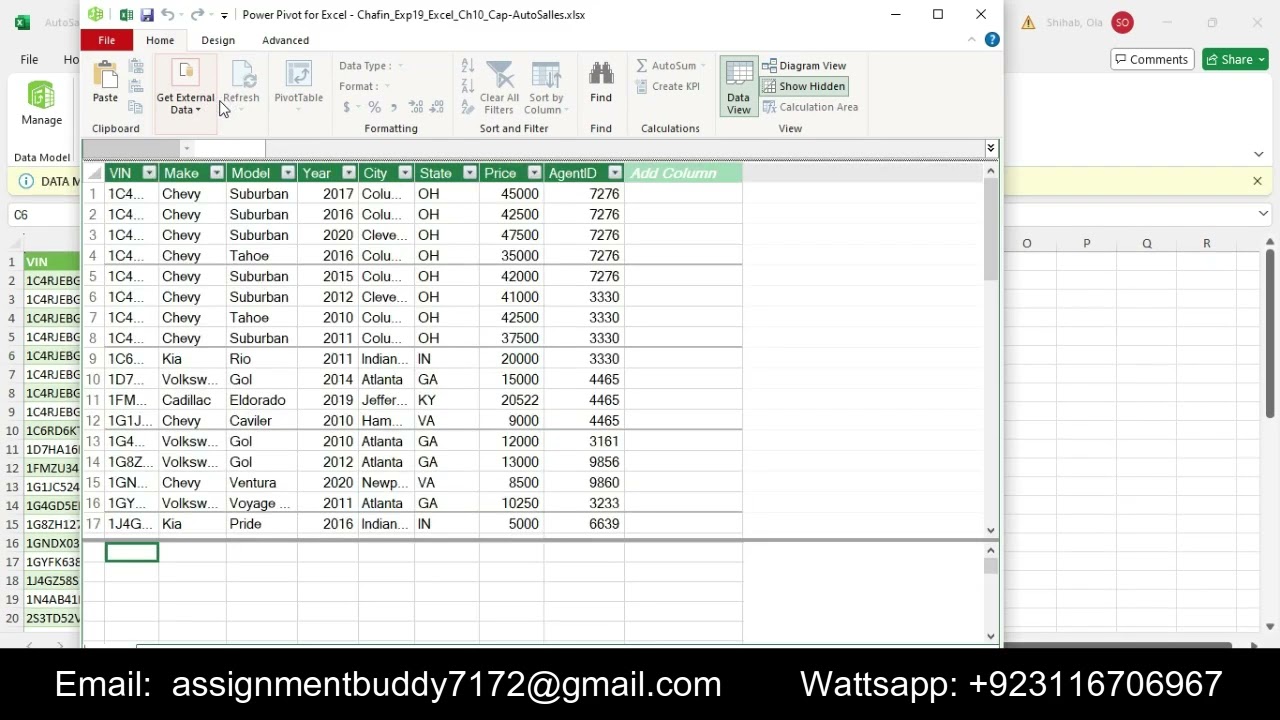The height and width of the screenshot is (720, 1280).
Task: Click the Power Pivot help icon
Action: coord(991,40)
